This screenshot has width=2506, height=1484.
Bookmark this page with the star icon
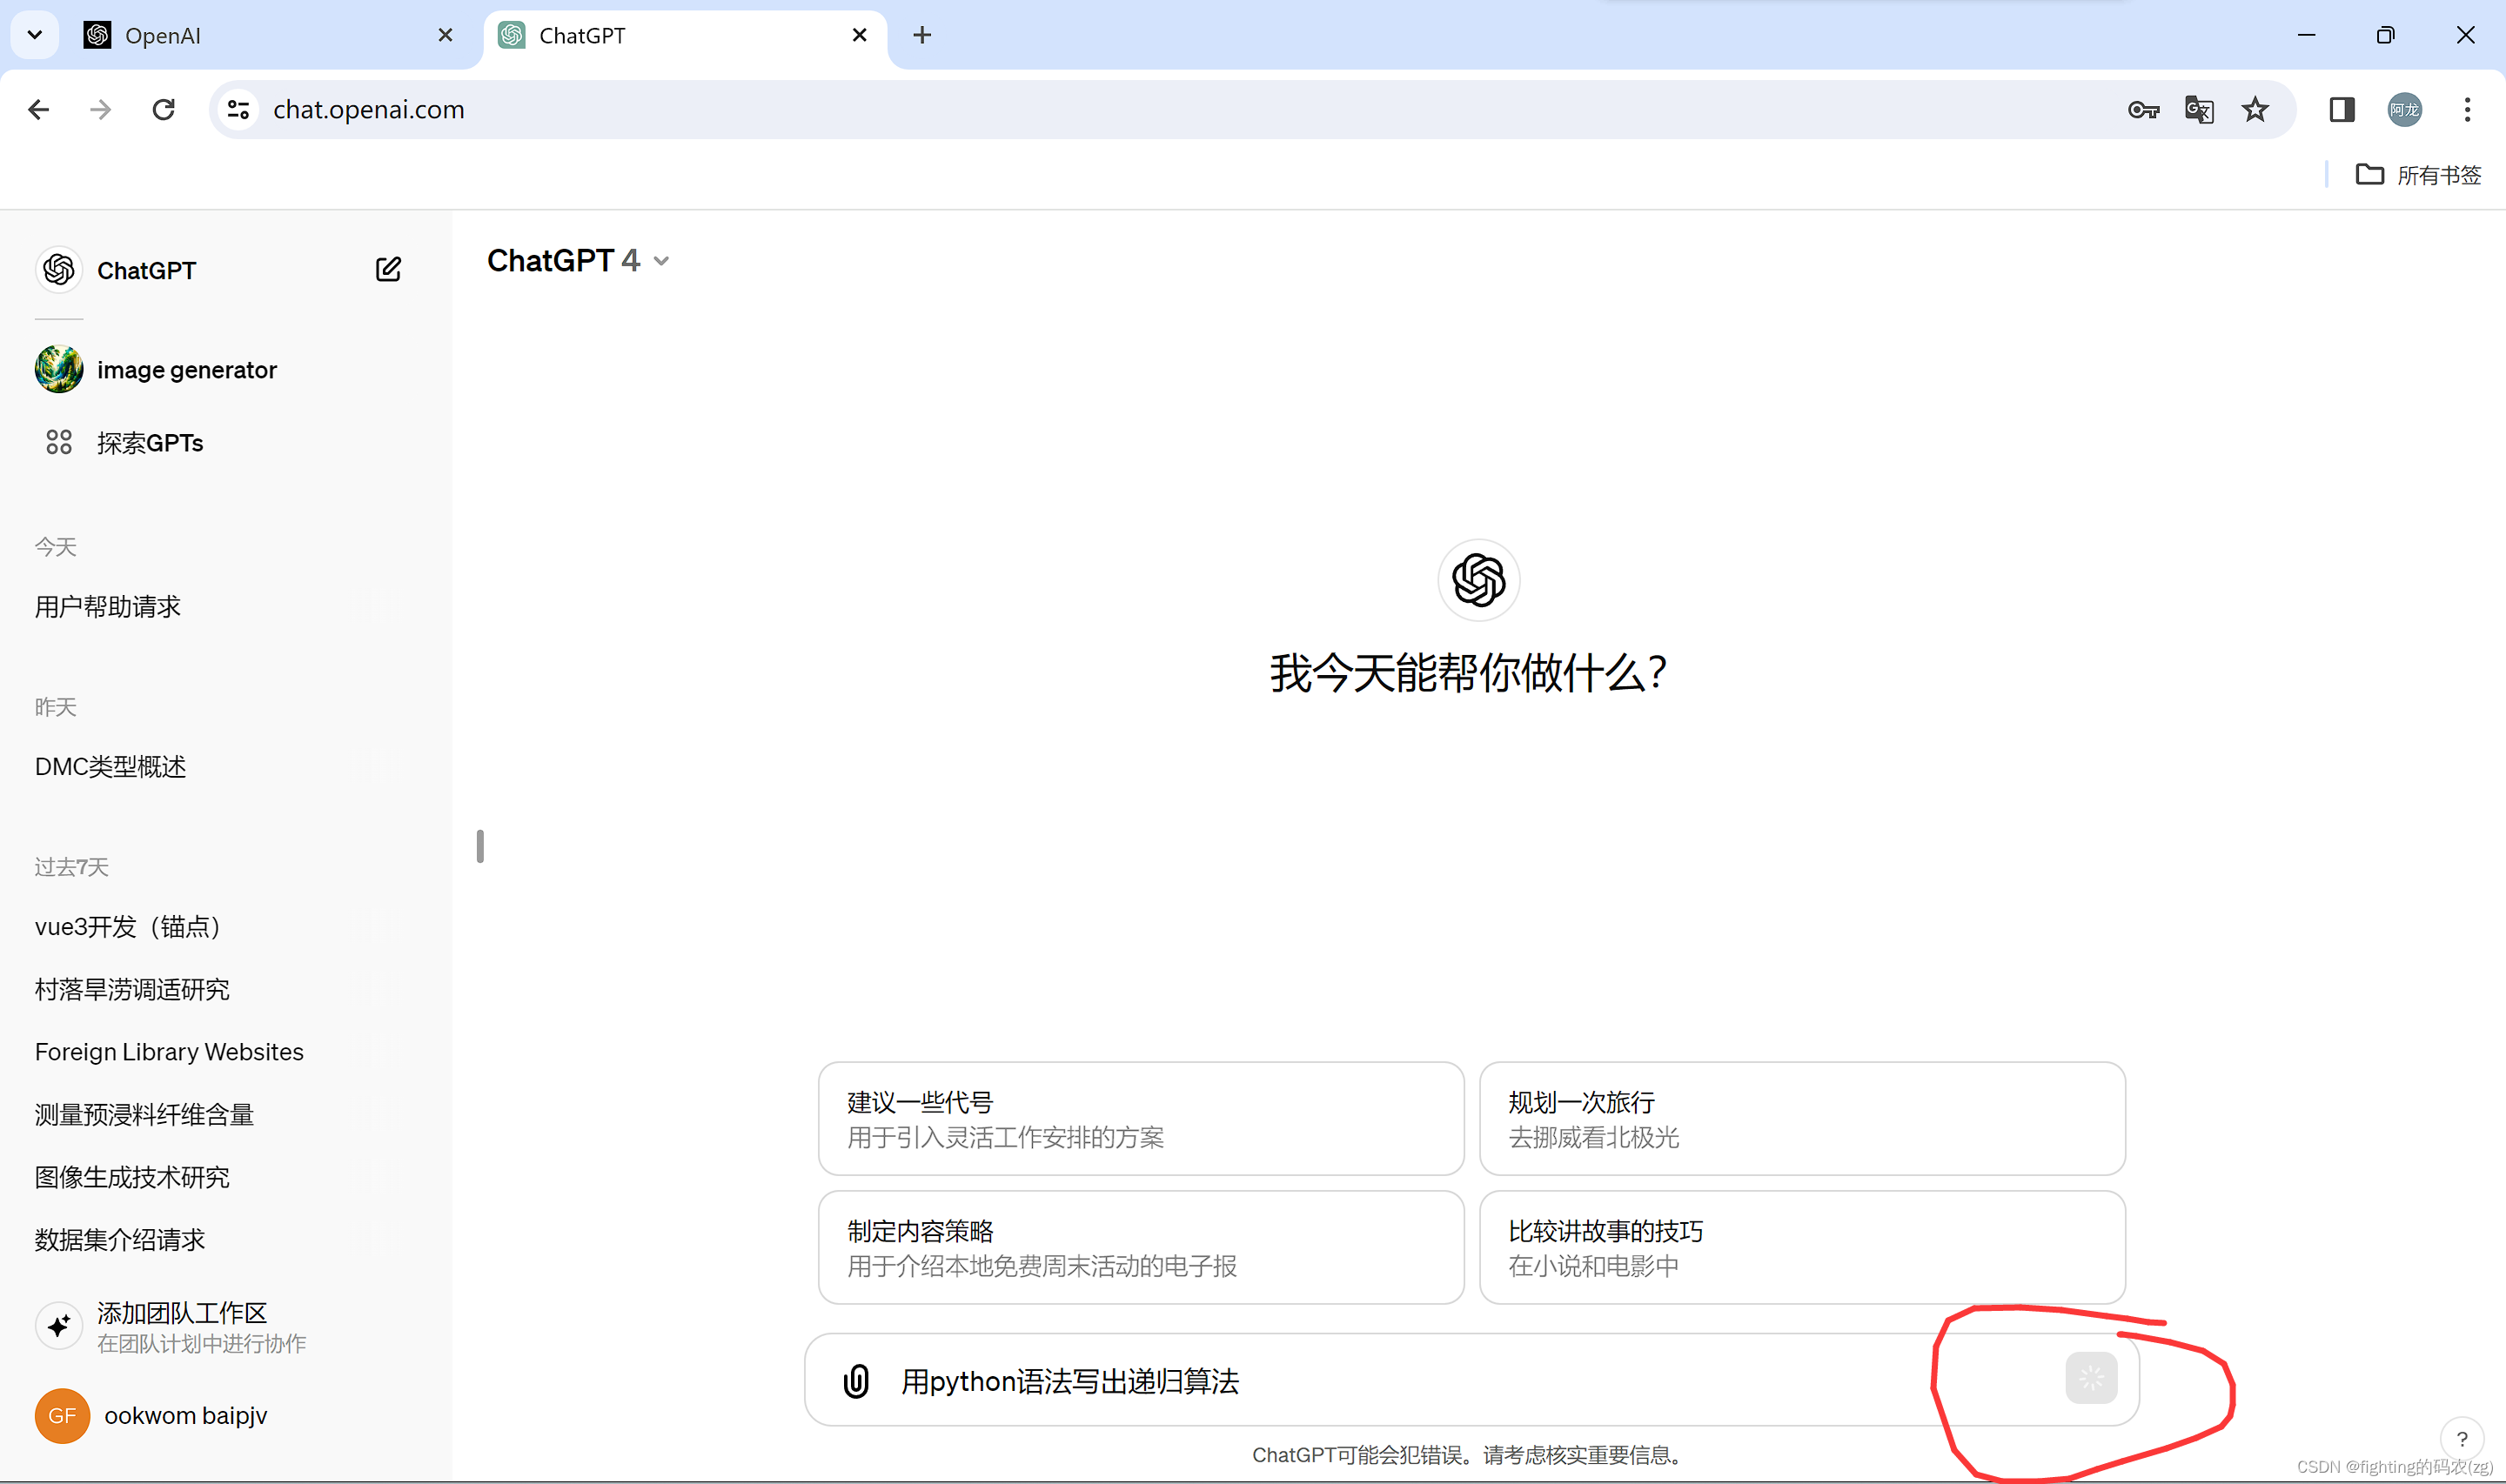tap(2256, 110)
